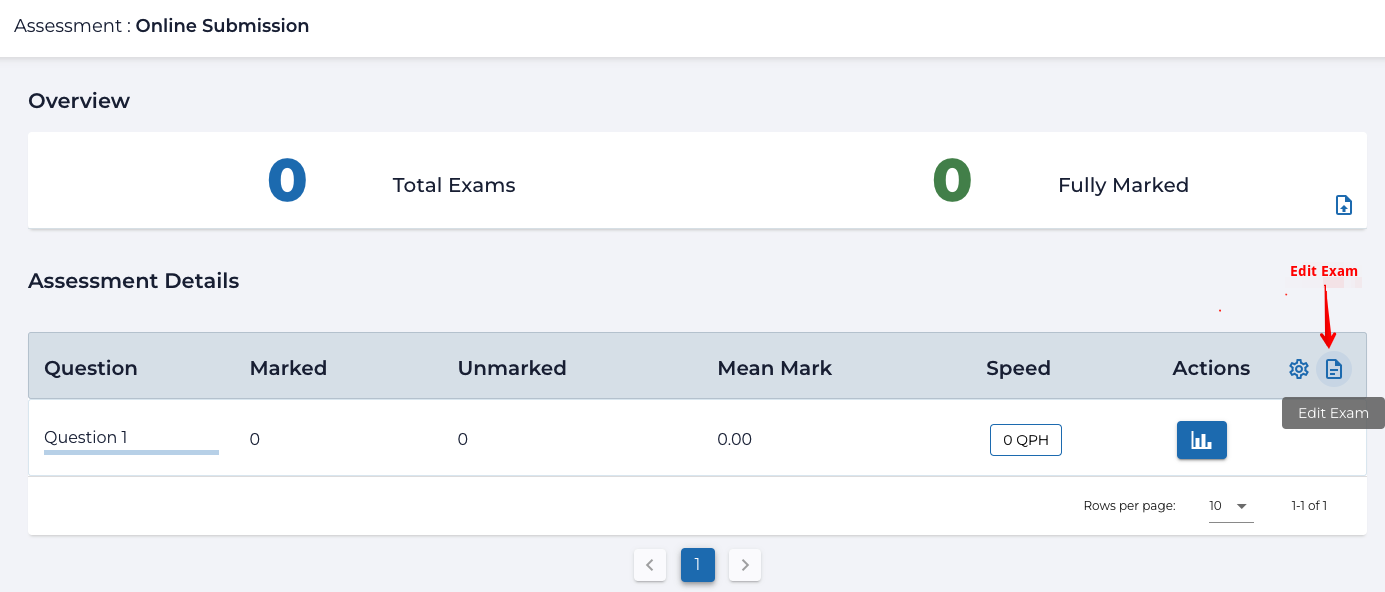
Task: Click the Question 1 progress bar
Action: (x=131, y=453)
